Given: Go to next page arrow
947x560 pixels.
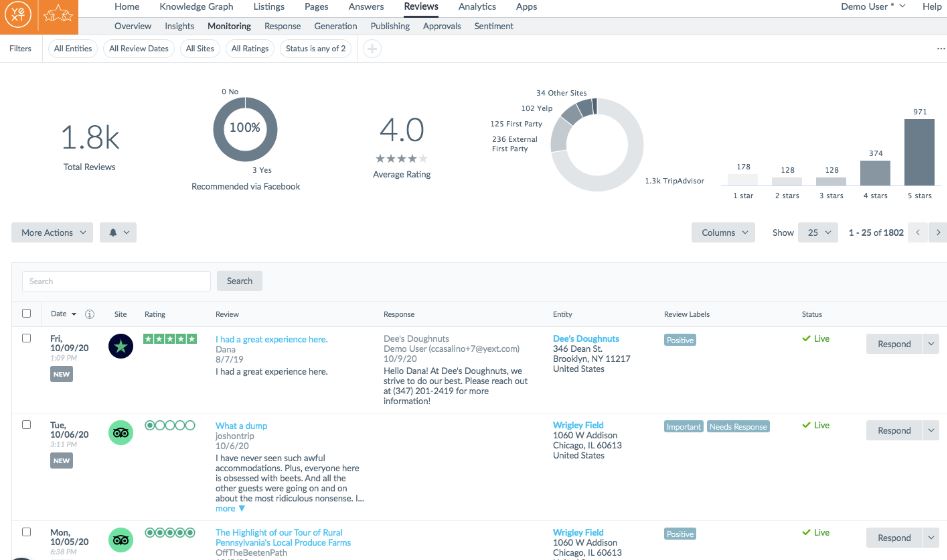Looking at the screenshot, I should 938,233.
